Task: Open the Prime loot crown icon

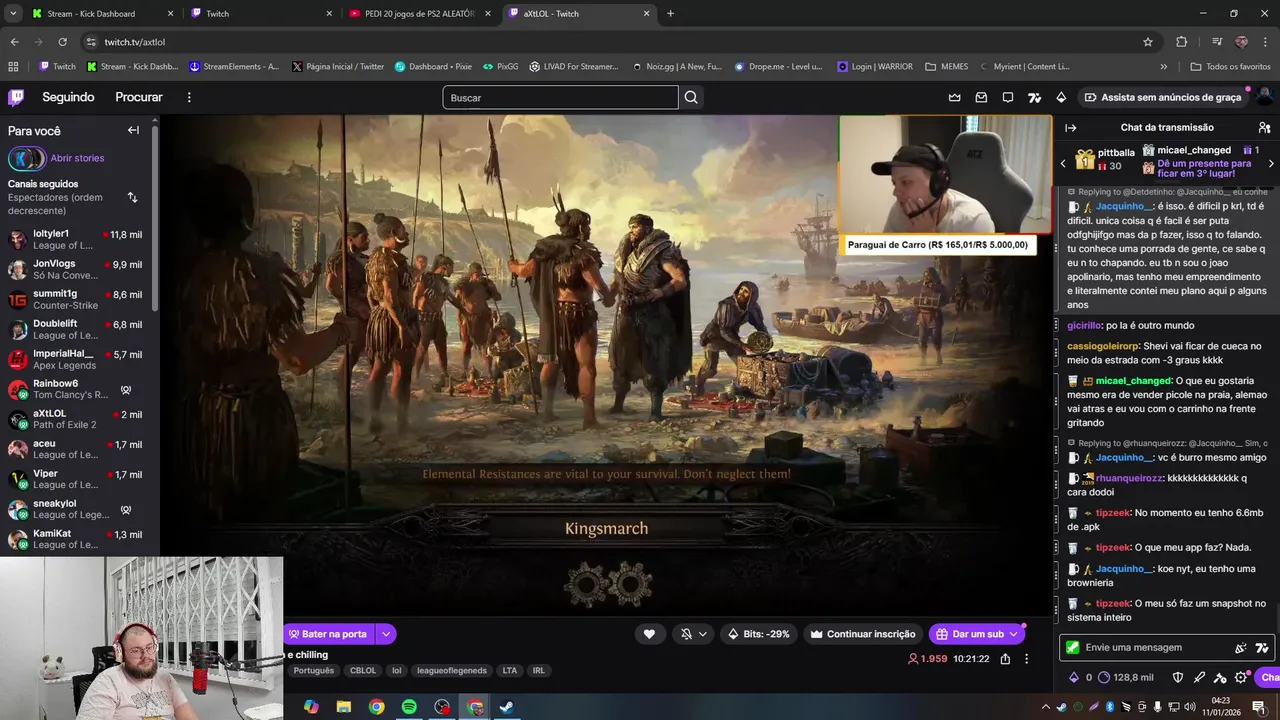Action: (954, 97)
